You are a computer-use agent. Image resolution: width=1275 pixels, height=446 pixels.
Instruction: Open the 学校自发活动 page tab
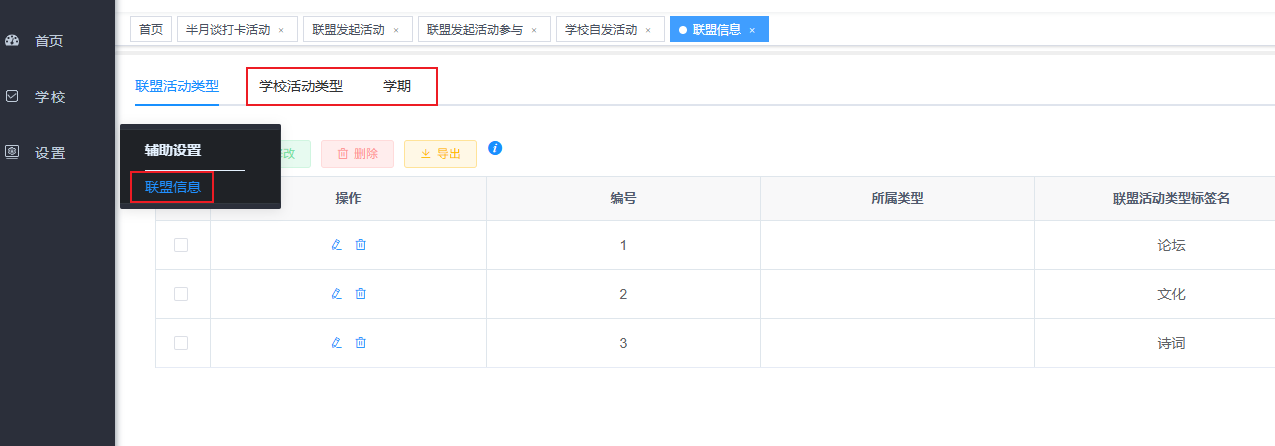600,30
